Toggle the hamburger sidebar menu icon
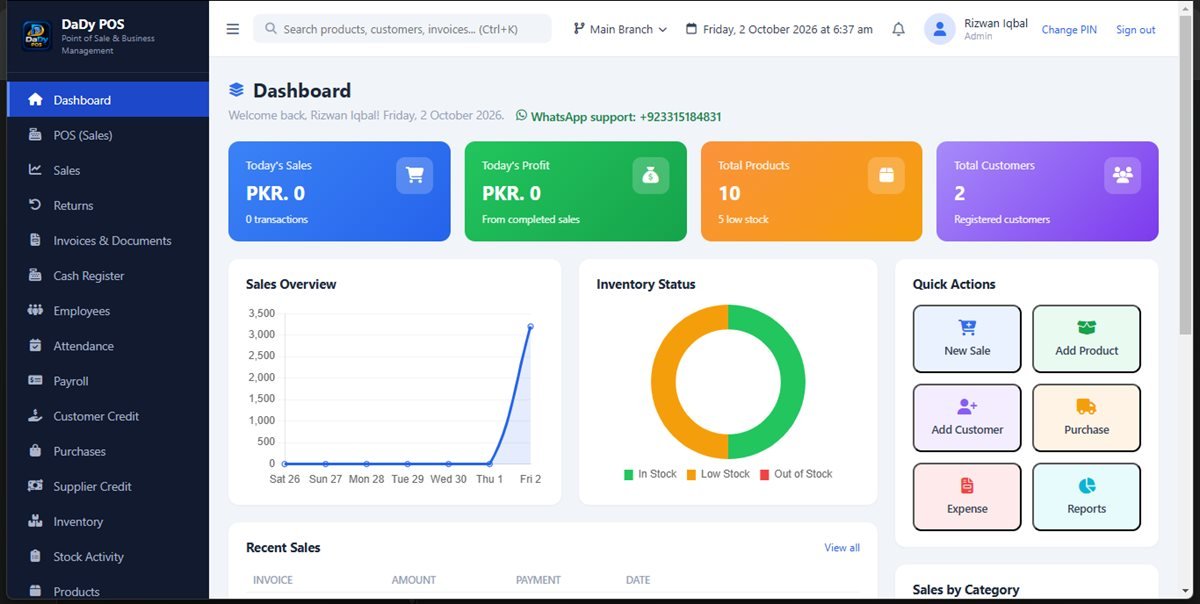The height and width of the screenshot is (604, 1200). point(233,29)
